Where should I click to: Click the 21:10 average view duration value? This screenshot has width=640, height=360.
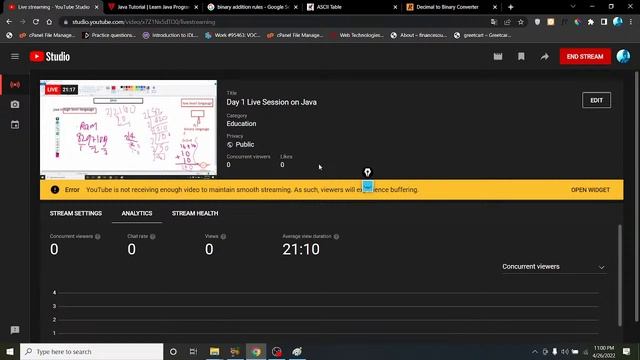[301, 249]
